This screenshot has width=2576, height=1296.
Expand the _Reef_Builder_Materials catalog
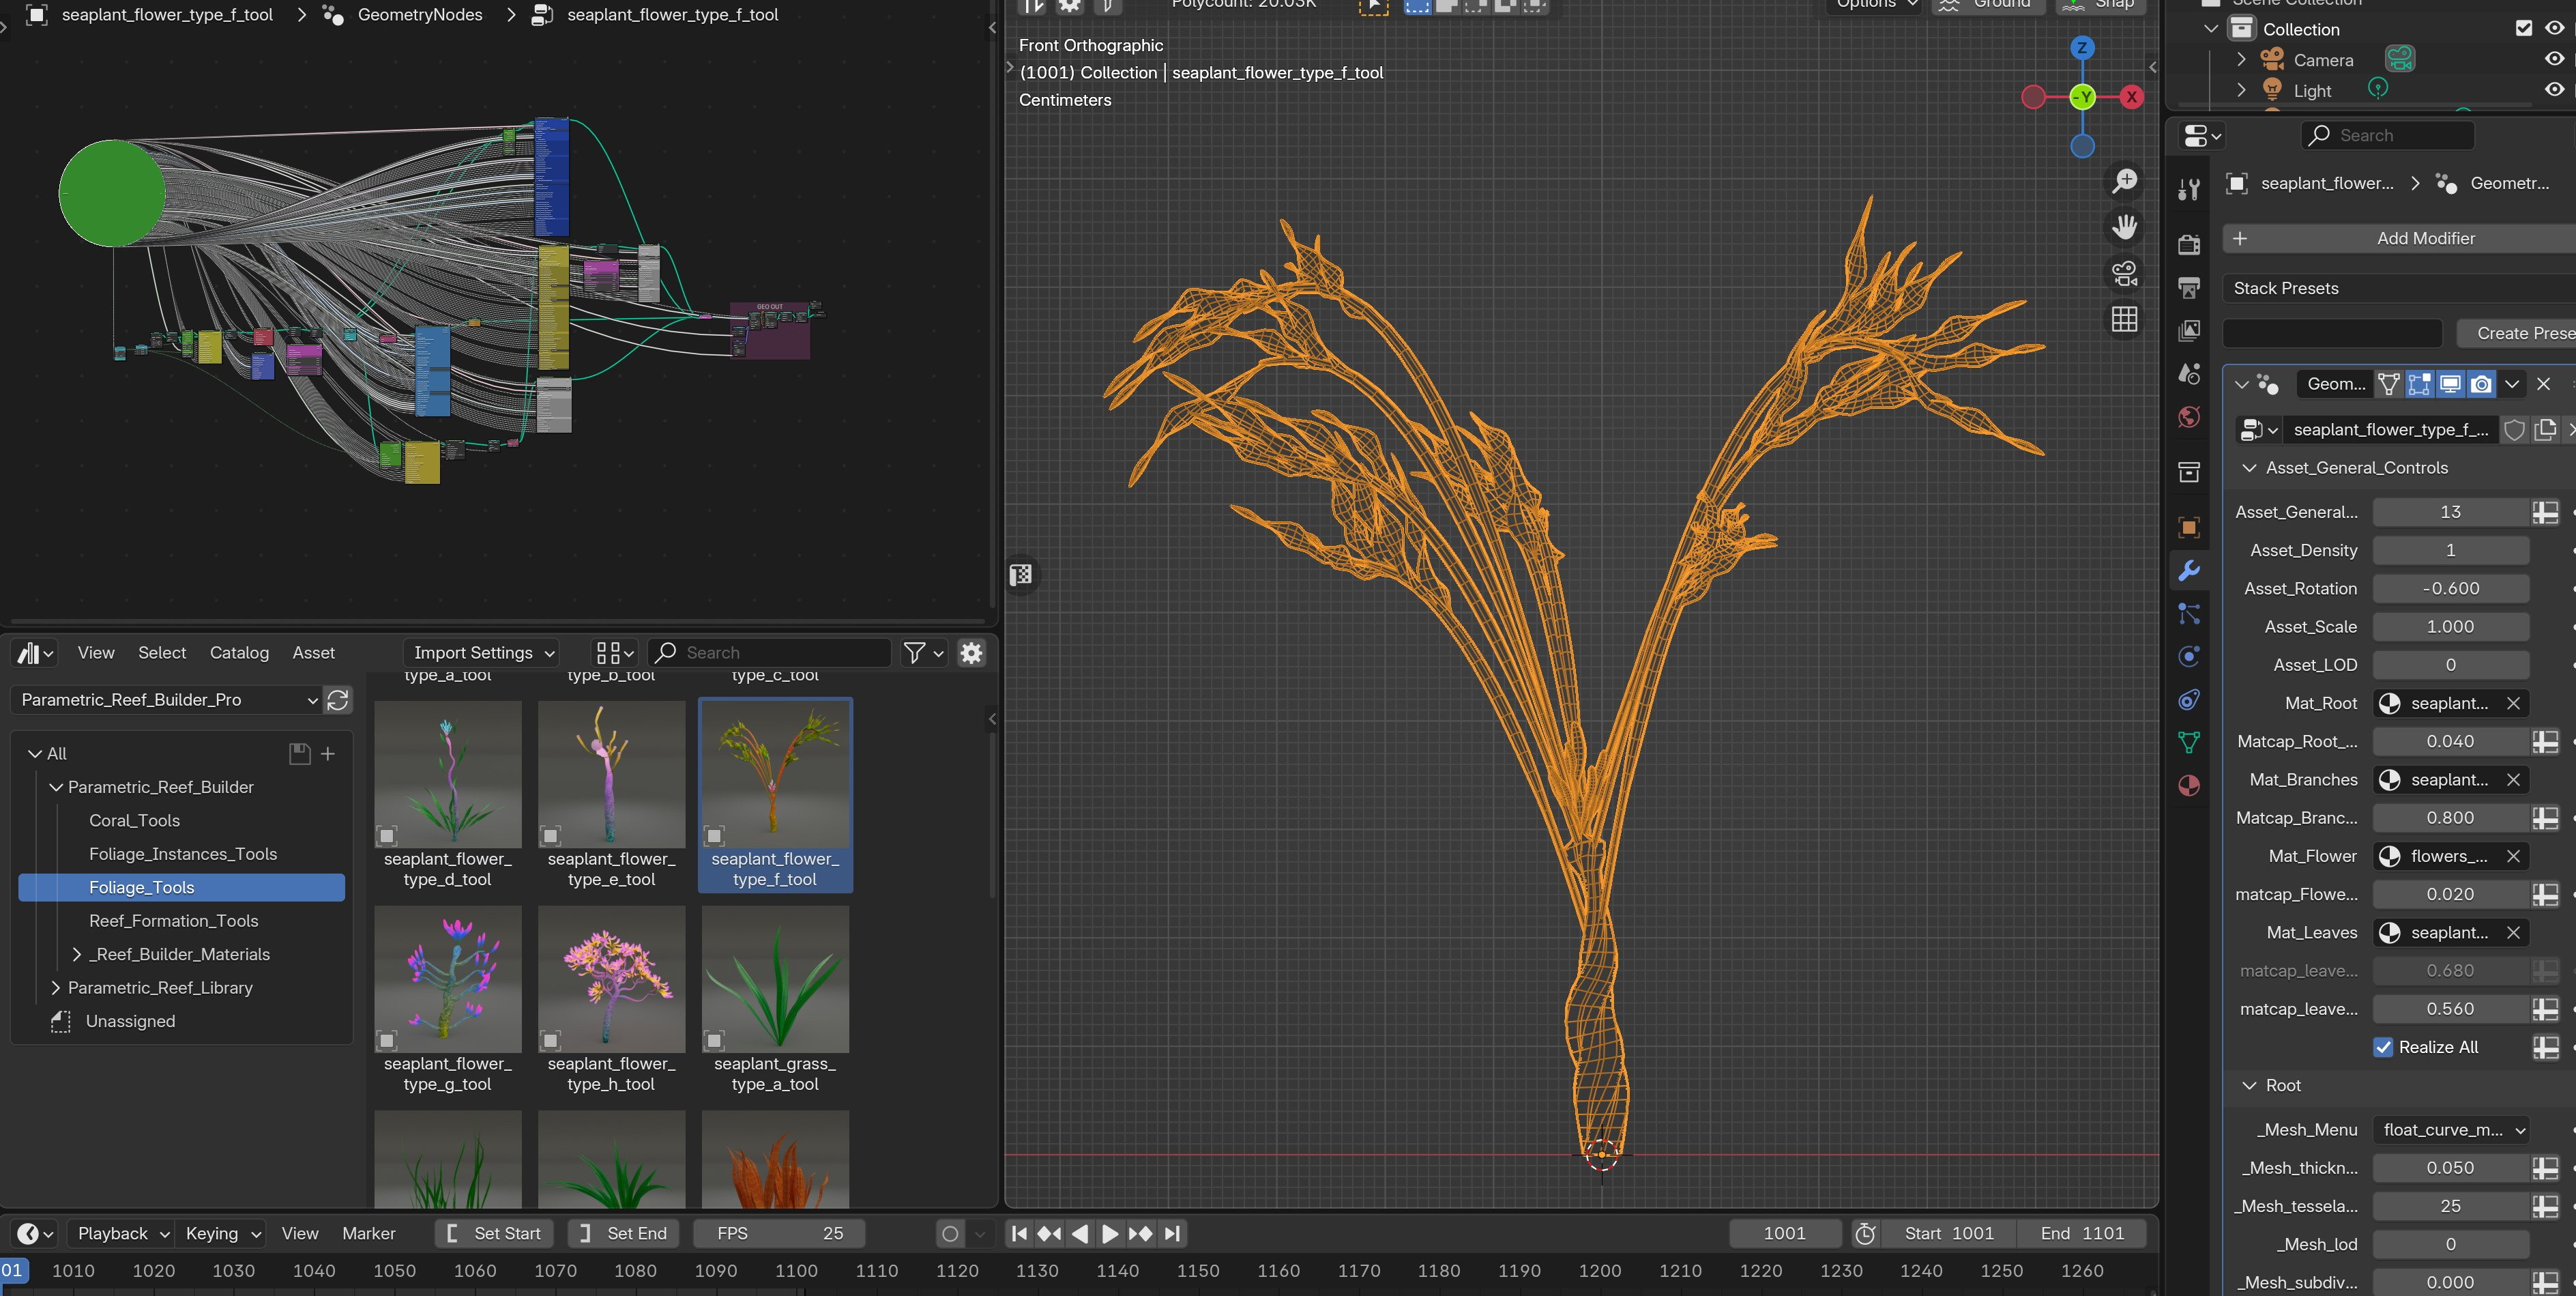click(77, 954)
